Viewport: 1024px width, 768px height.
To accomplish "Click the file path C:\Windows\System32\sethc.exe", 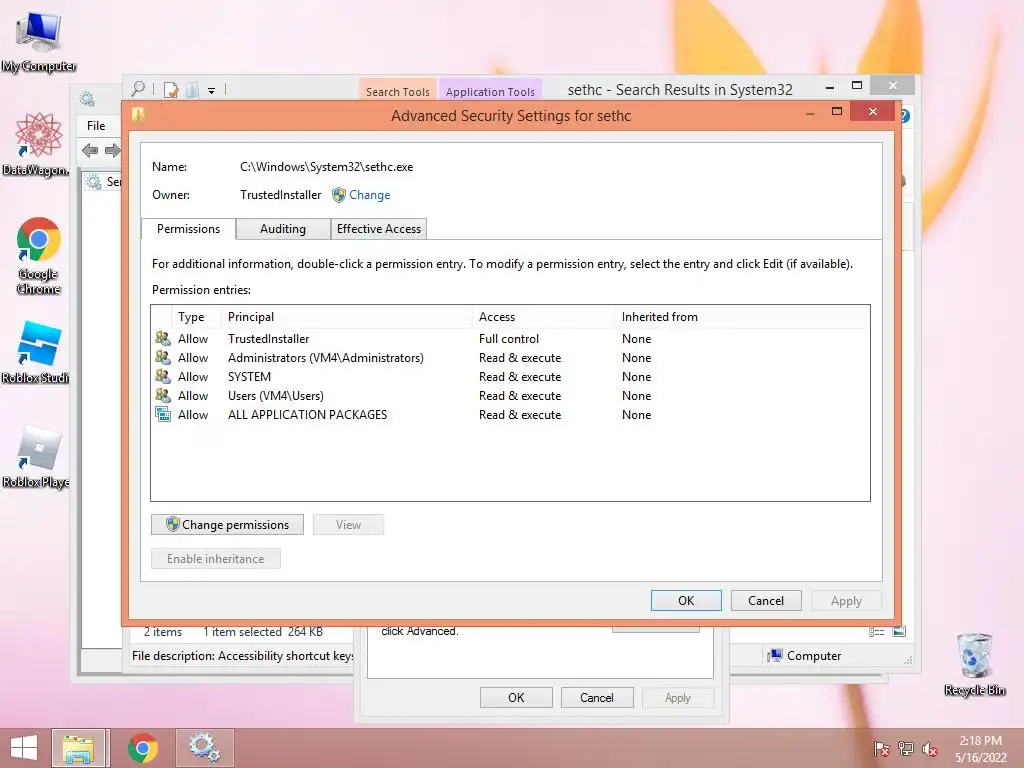I will coord(327,167).
